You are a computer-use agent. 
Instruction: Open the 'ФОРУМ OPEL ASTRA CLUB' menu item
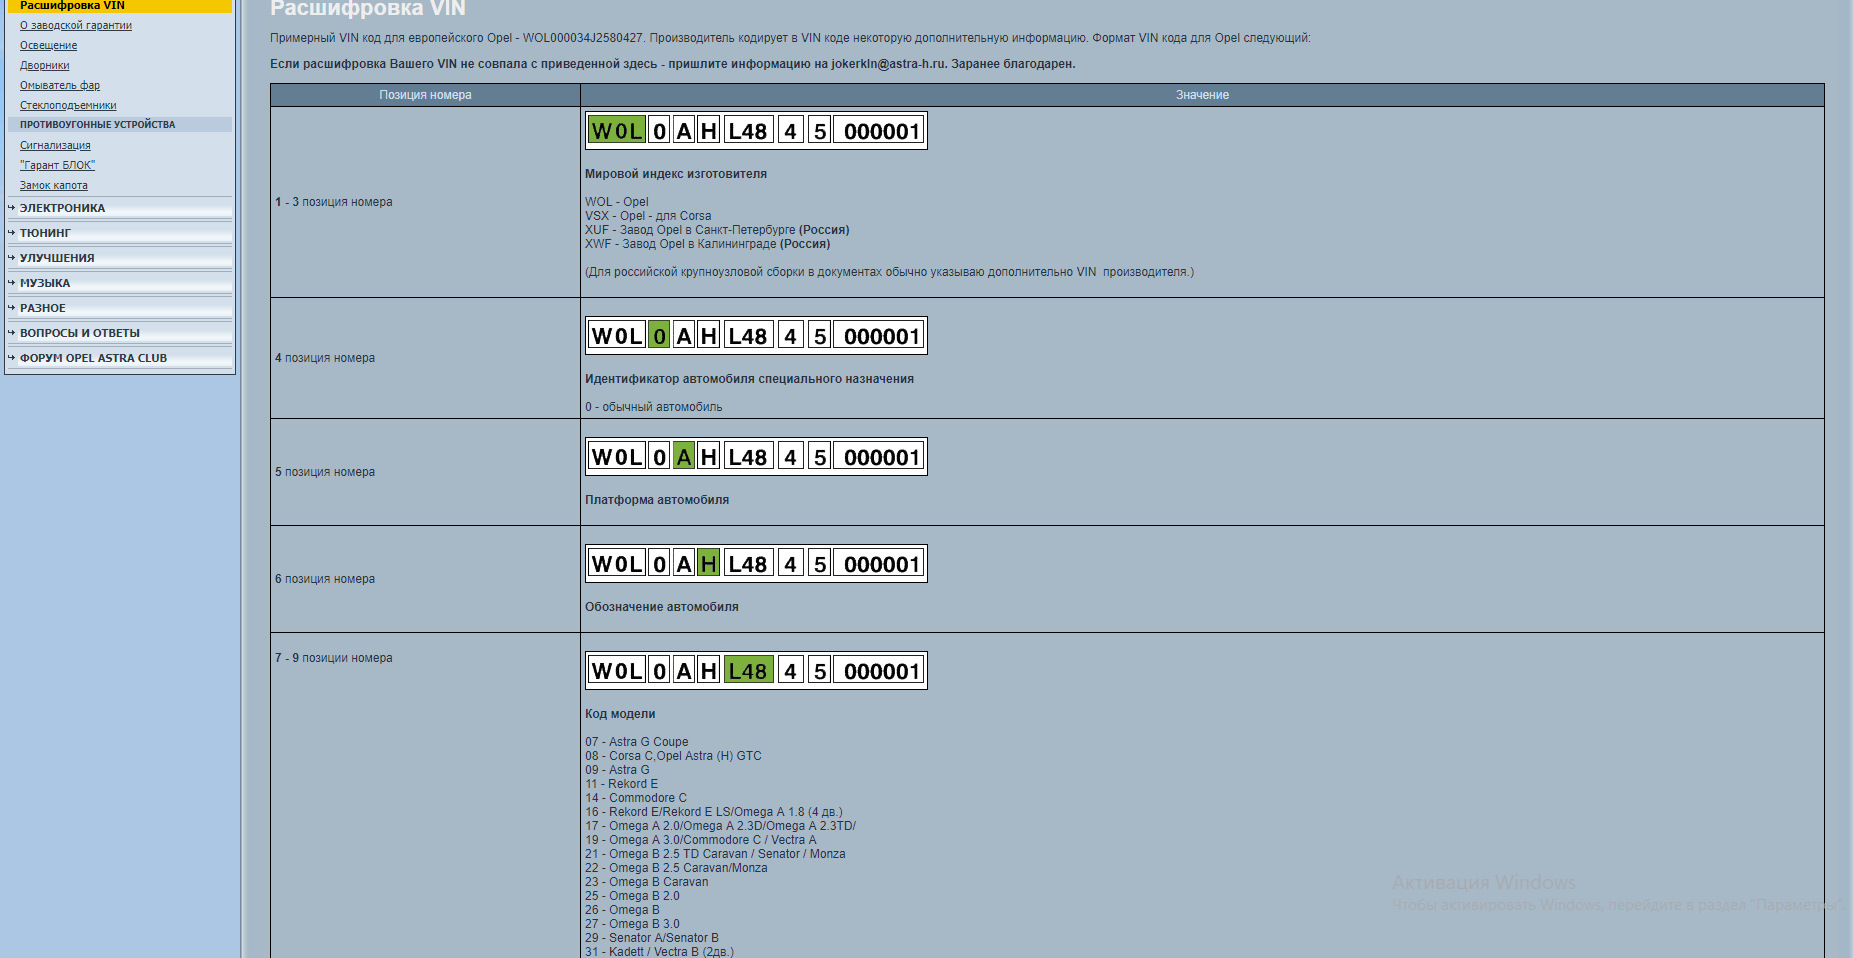click(x=119, y=358)
